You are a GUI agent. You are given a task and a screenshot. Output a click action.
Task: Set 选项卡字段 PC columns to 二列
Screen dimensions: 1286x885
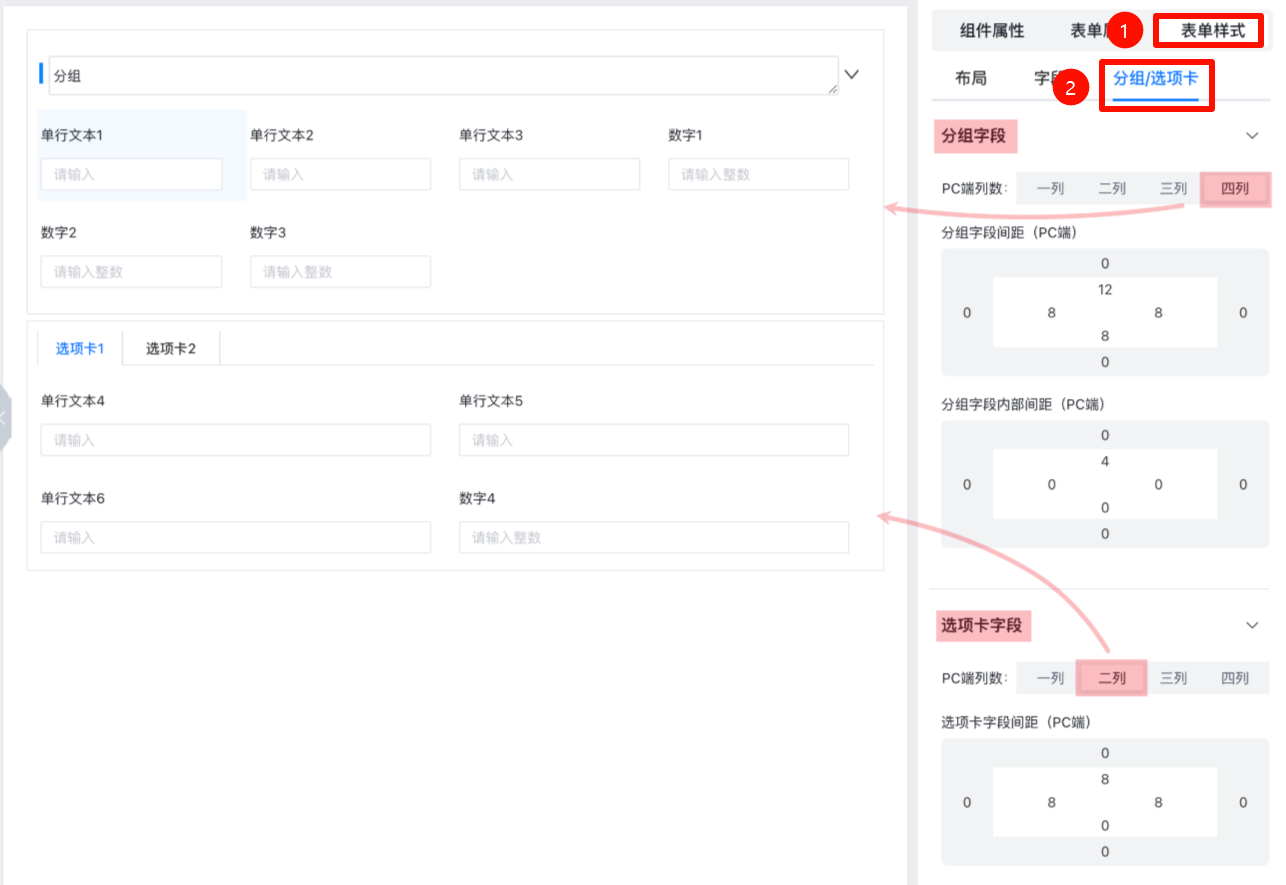1112,678
